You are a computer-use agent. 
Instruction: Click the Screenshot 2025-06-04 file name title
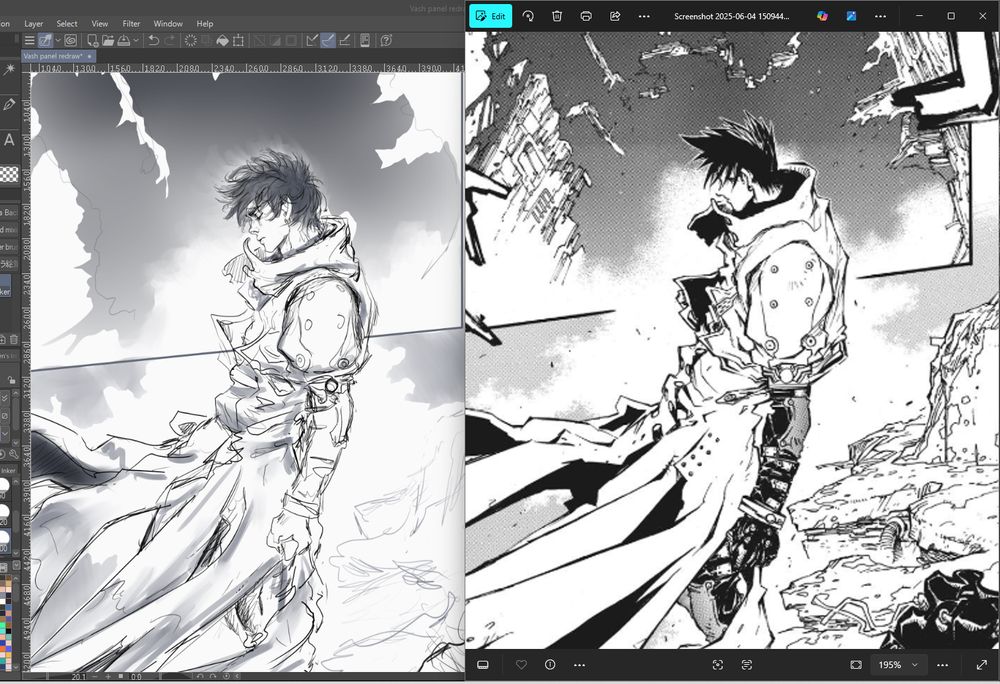tap(732, 16)
